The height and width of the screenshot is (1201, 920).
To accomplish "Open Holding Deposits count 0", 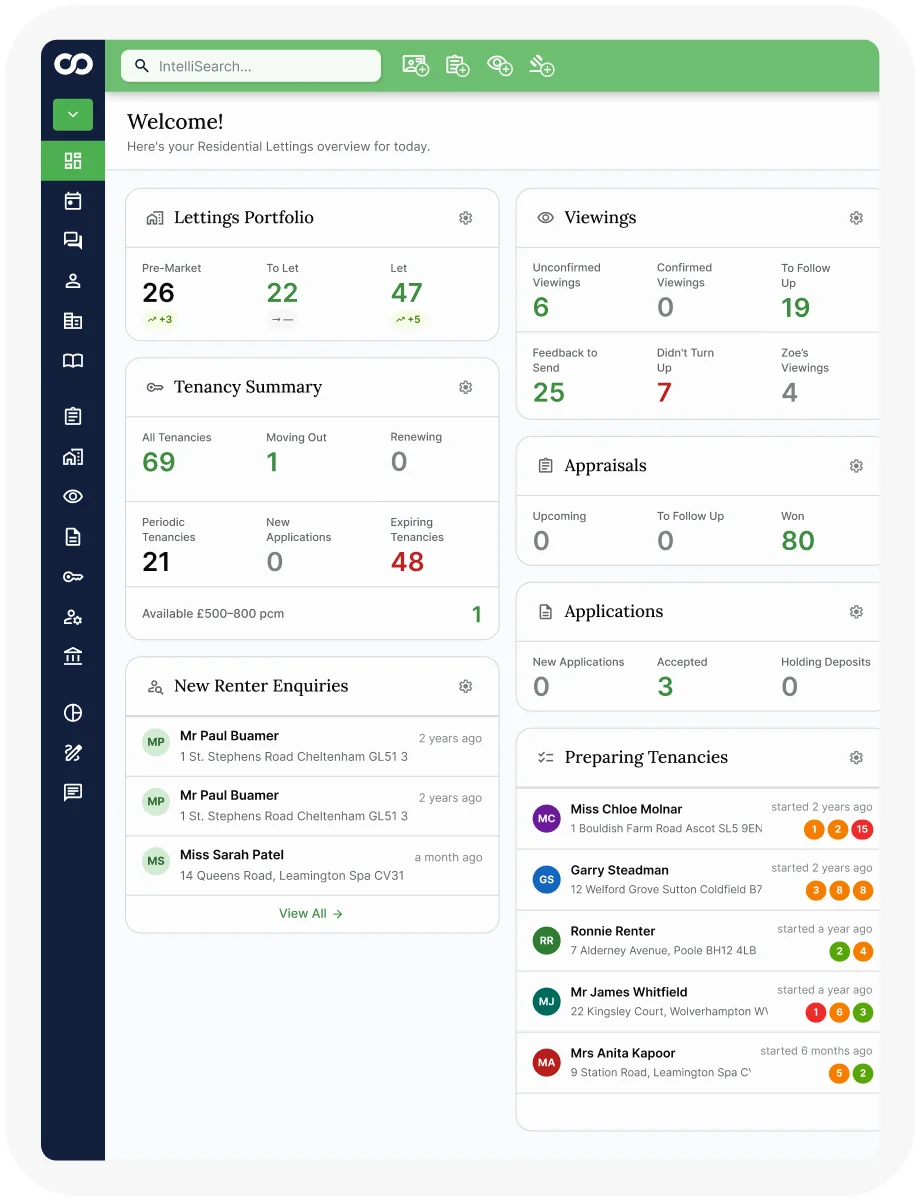I will [x=790, y=687].
